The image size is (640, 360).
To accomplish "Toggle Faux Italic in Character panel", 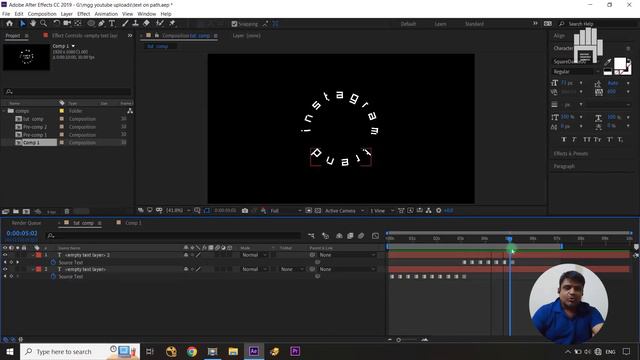I will tap(574, 140).
